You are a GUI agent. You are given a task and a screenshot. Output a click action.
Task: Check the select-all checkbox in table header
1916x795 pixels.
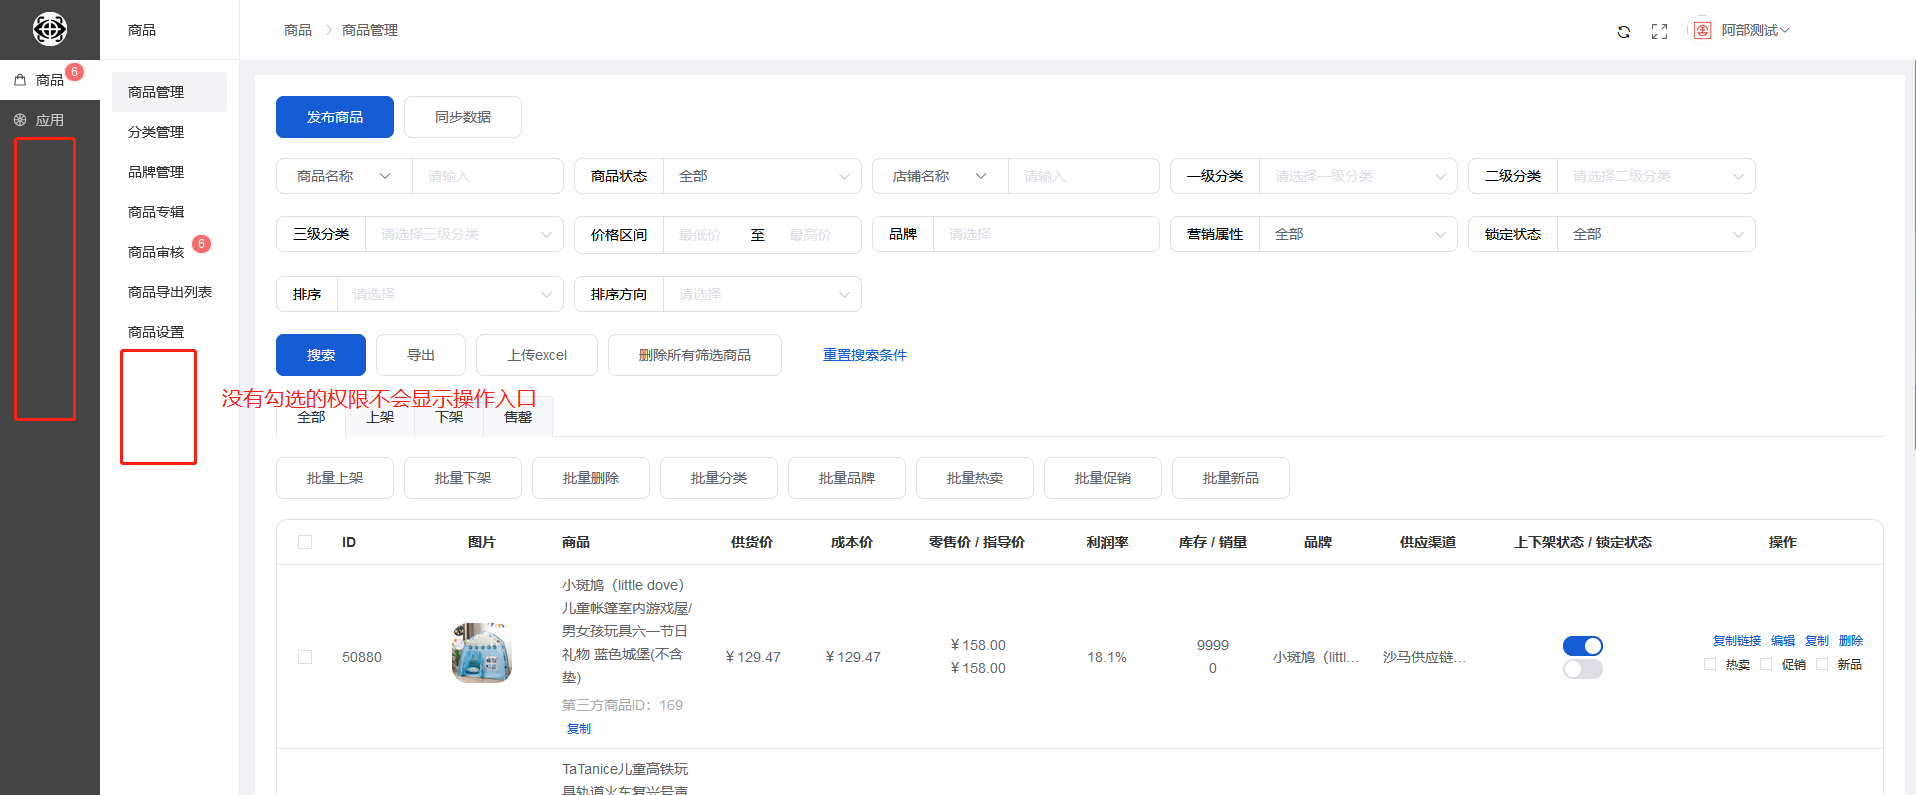(x=305, y=542)
